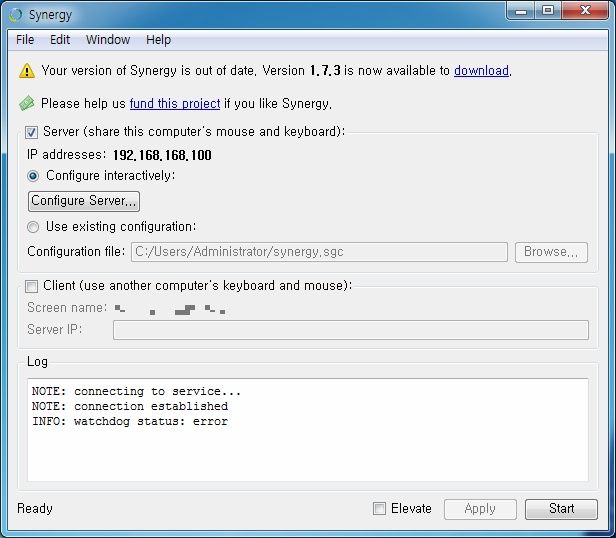
Task: Click the Configuration file path field
Action: pyautogui.click(x=319, y=252)
